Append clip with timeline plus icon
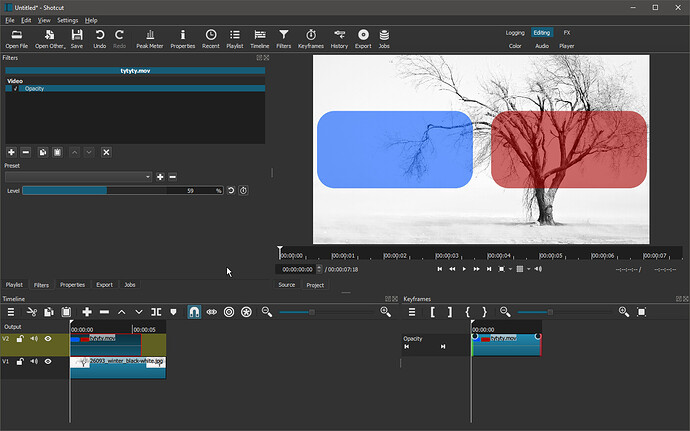 coord(87,312)
